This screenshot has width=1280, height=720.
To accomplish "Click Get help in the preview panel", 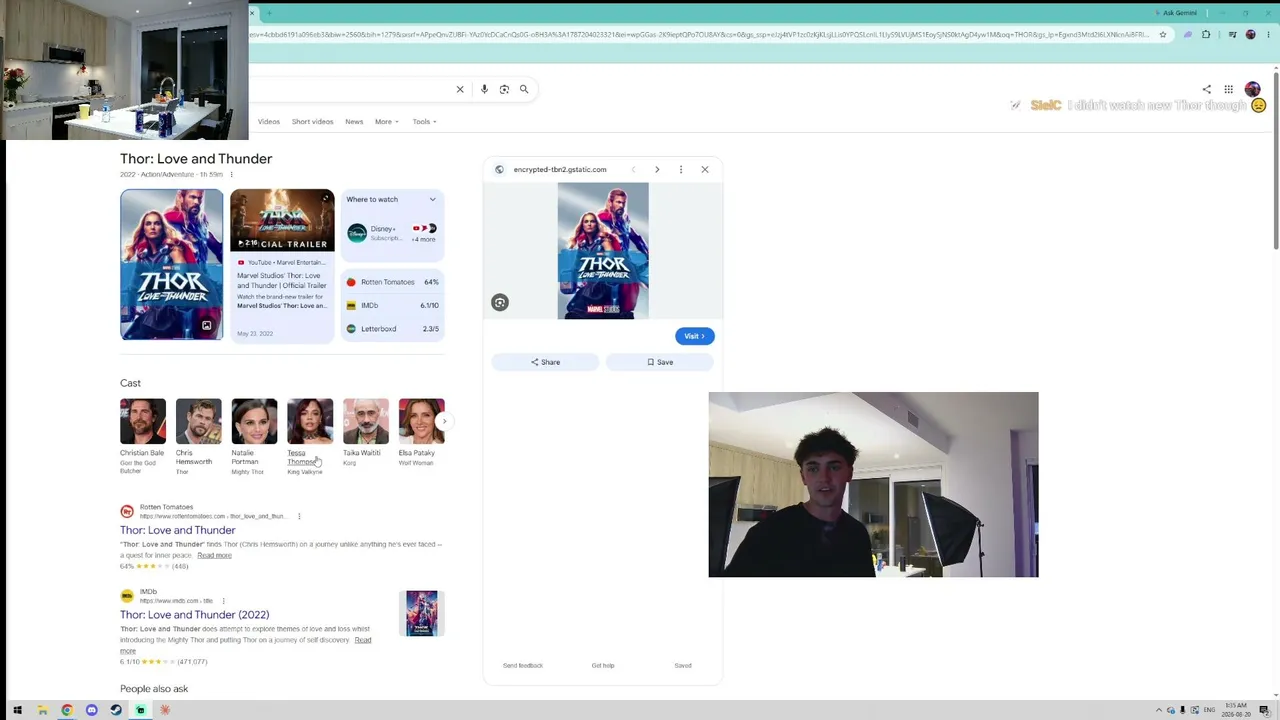I will tap(603, 666).
